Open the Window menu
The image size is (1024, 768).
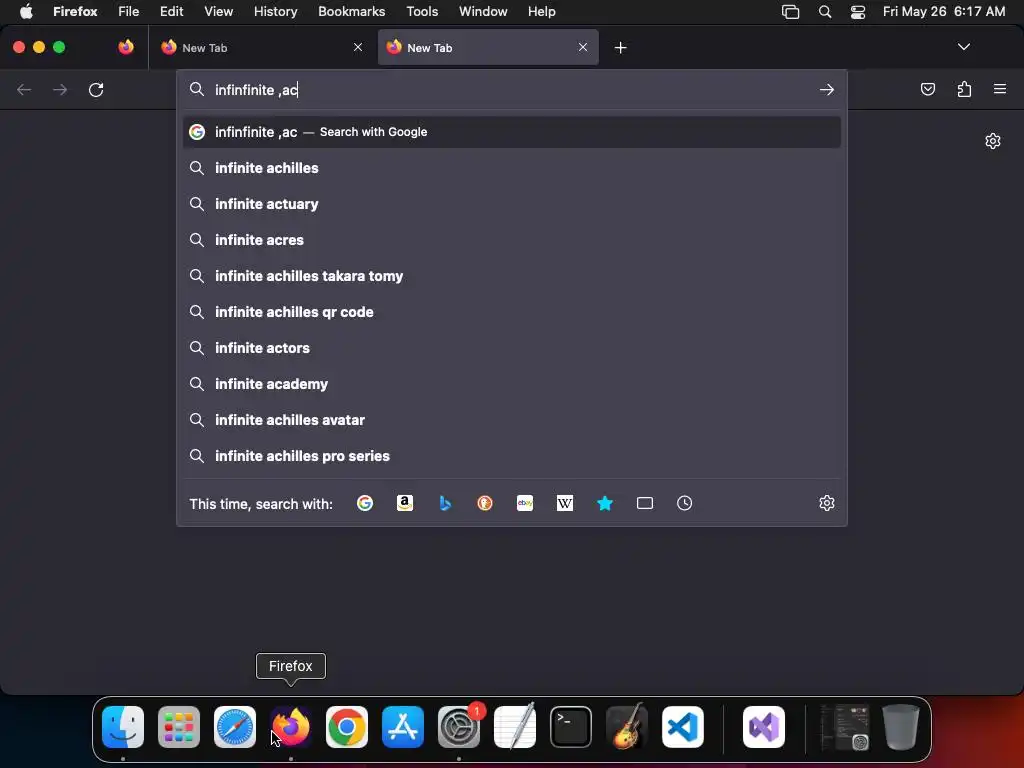(x=483, y=12)
